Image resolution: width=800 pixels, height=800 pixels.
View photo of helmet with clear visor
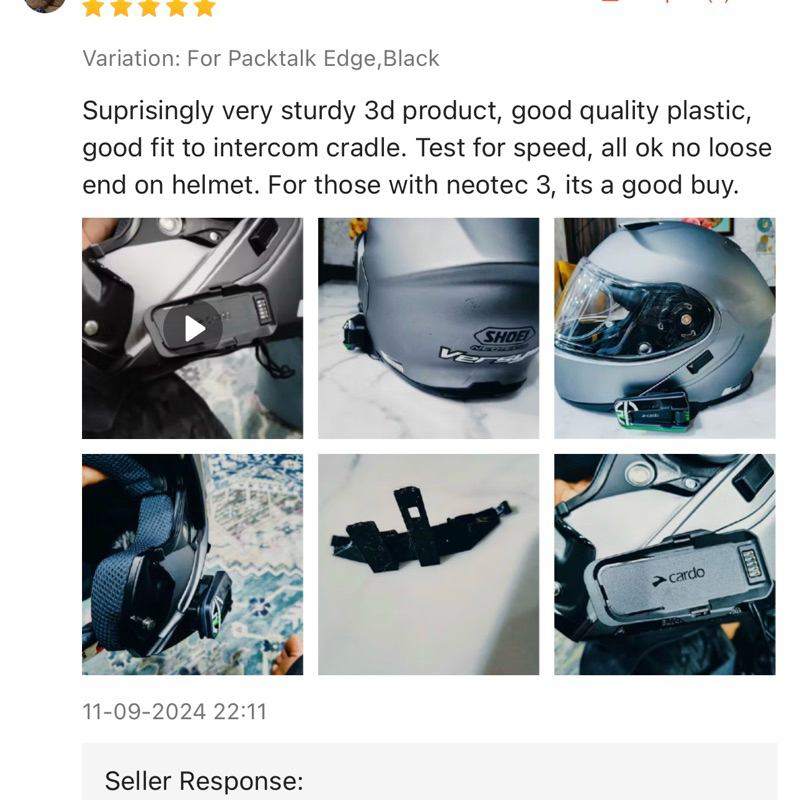pos(665,328)
